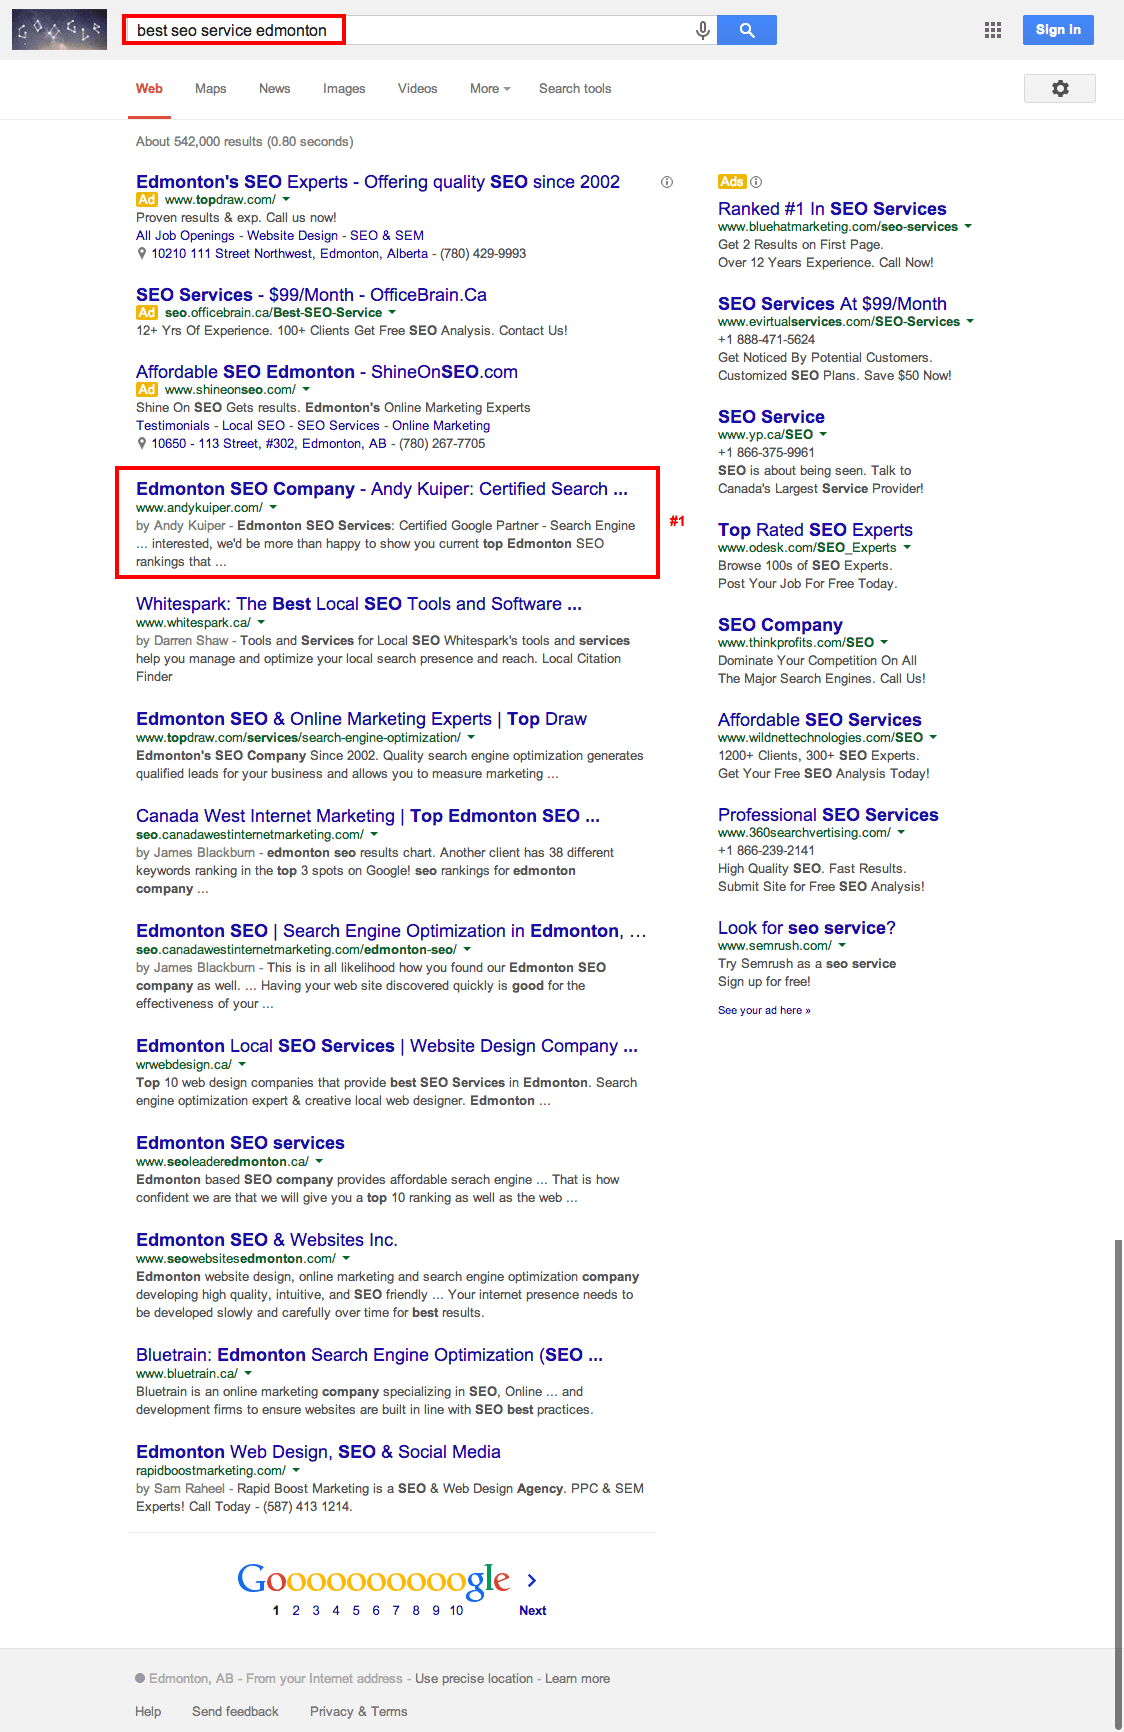
Task: Click the microphone voice search icon
Action: click(703, 31)
